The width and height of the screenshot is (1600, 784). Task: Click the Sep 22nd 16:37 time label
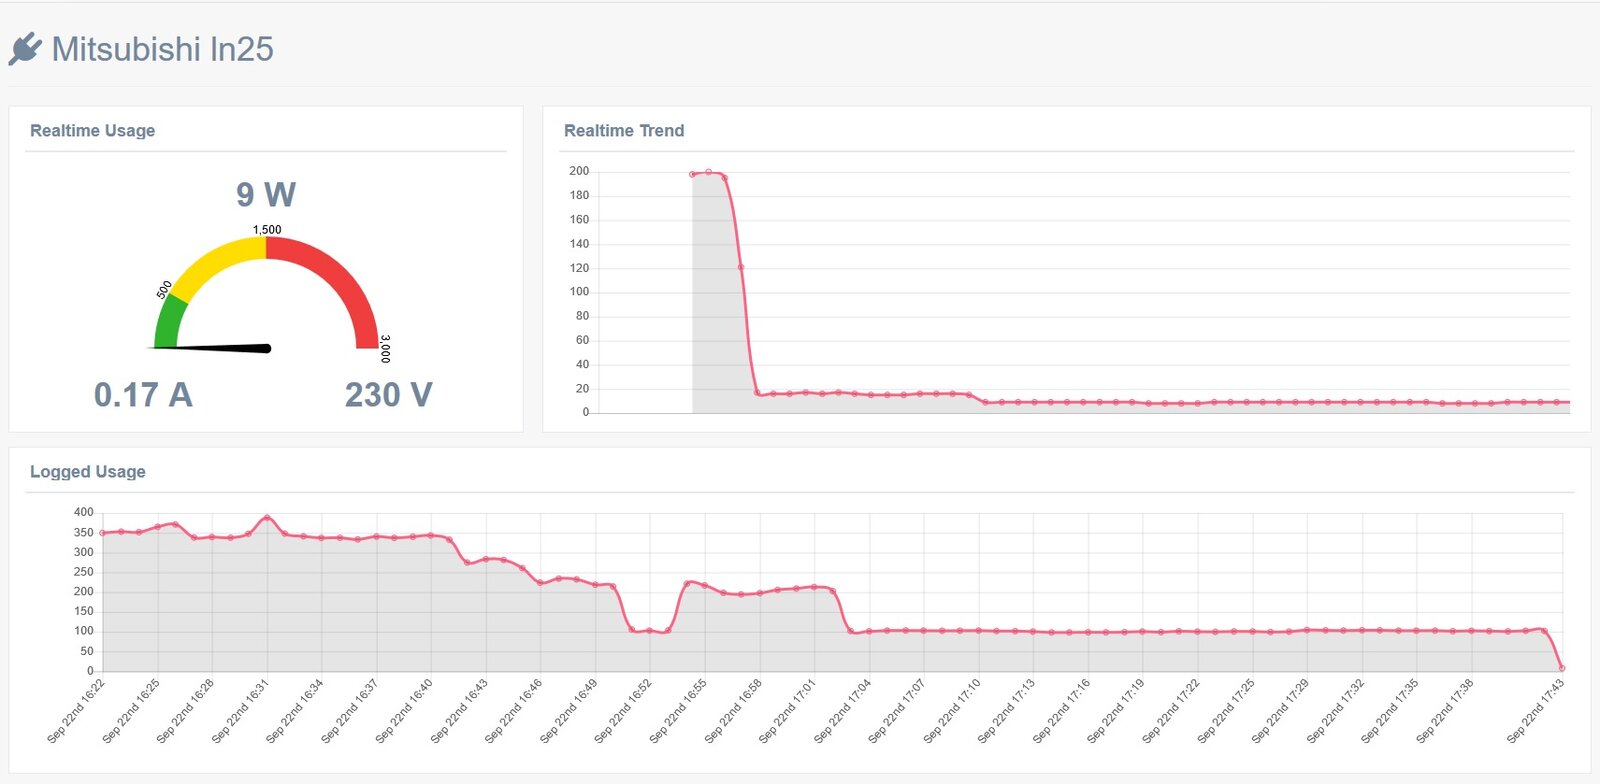[349, 711]
